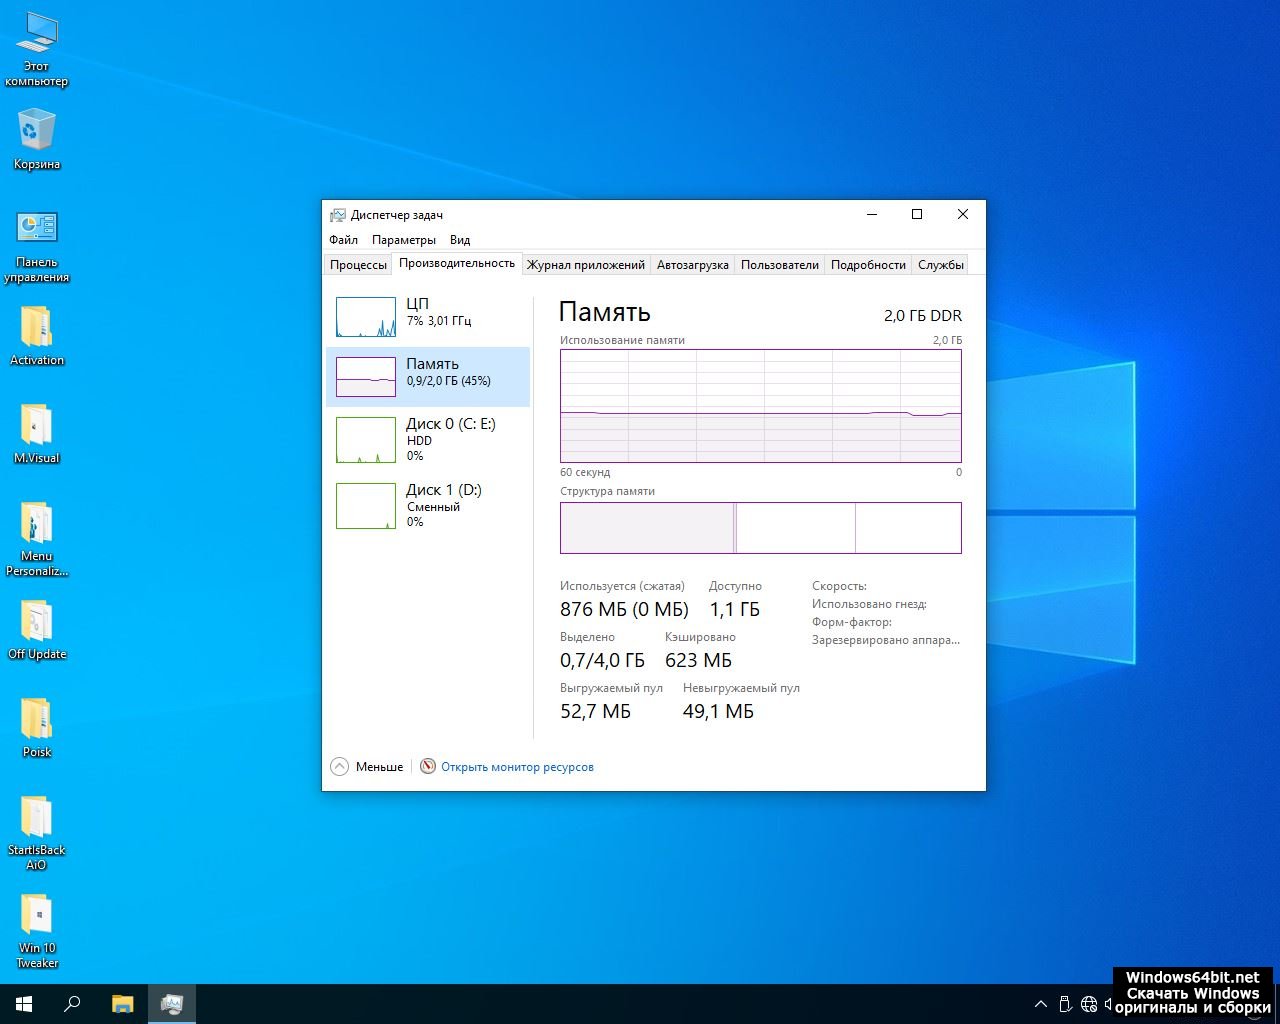Screen dimensions: 1280x1024
Task: Open the Файл menu
Action: pos(343,240)
